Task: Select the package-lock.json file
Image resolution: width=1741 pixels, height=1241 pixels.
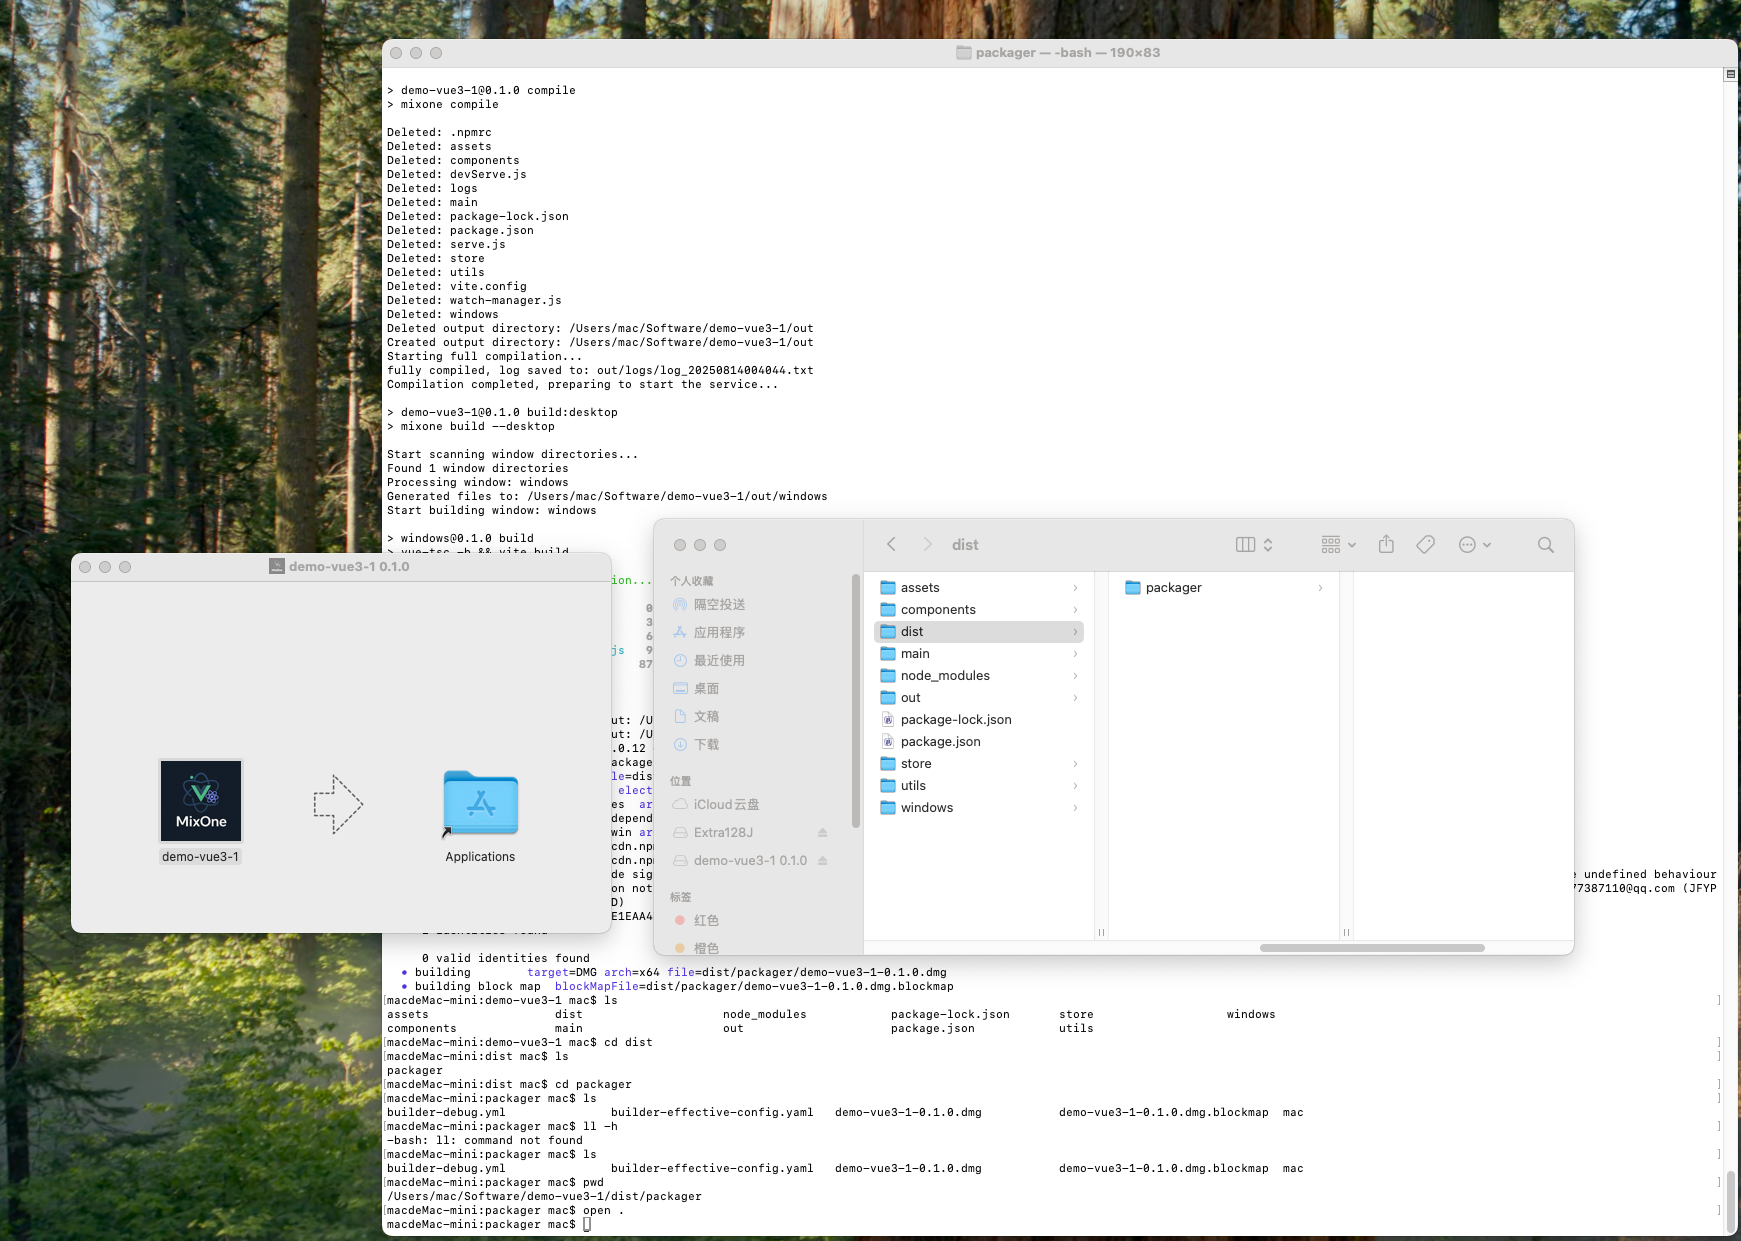Action: pyautogui.click(x=978, y=719)
